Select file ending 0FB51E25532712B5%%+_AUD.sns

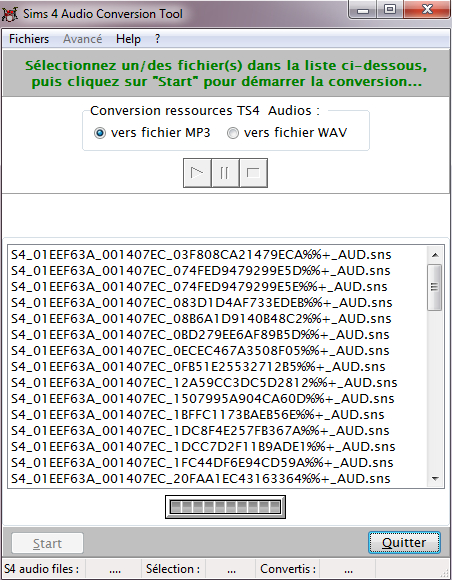point(218,367)
